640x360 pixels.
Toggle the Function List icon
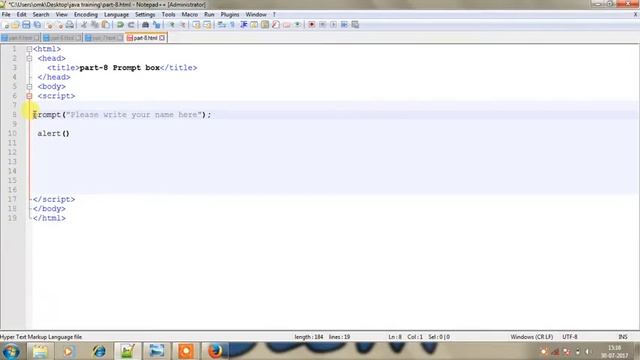pos(276,25)
